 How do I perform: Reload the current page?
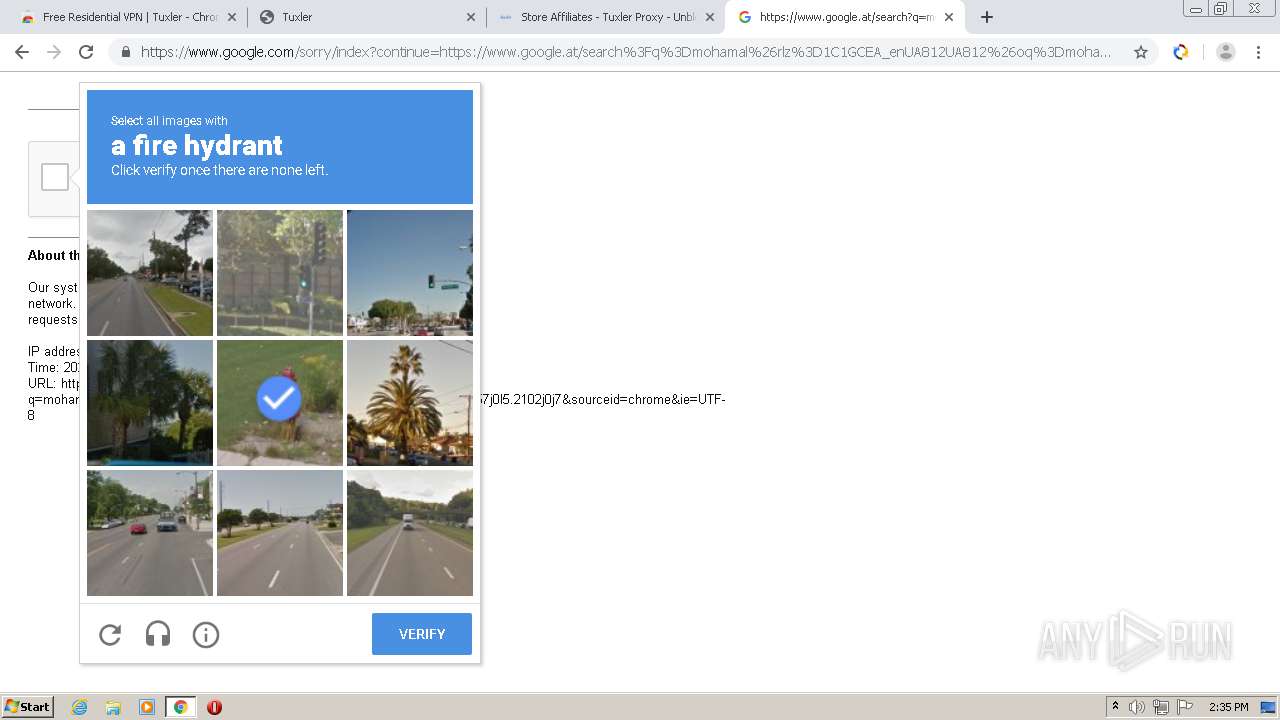(86, 52)
